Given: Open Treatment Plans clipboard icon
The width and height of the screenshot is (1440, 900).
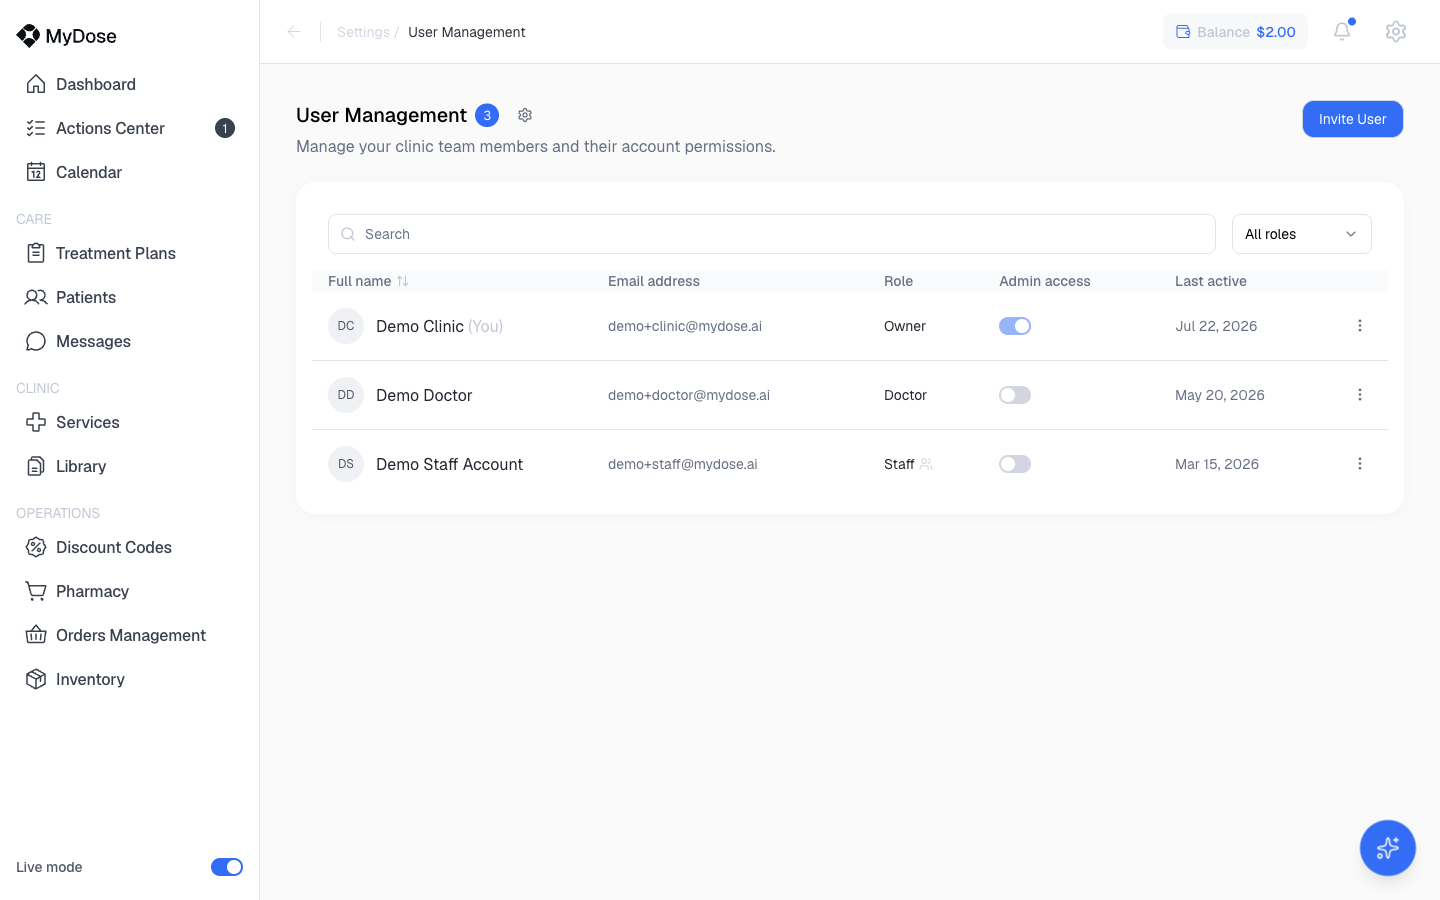Looking at the screenshot, I should (36, 253).
